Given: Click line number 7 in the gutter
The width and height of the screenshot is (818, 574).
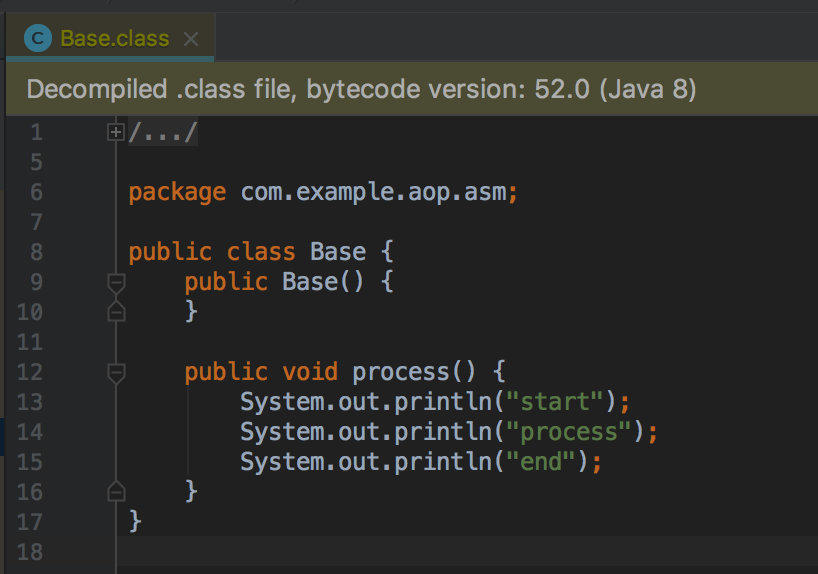Looking at the screenshot, I should (36, 222).
